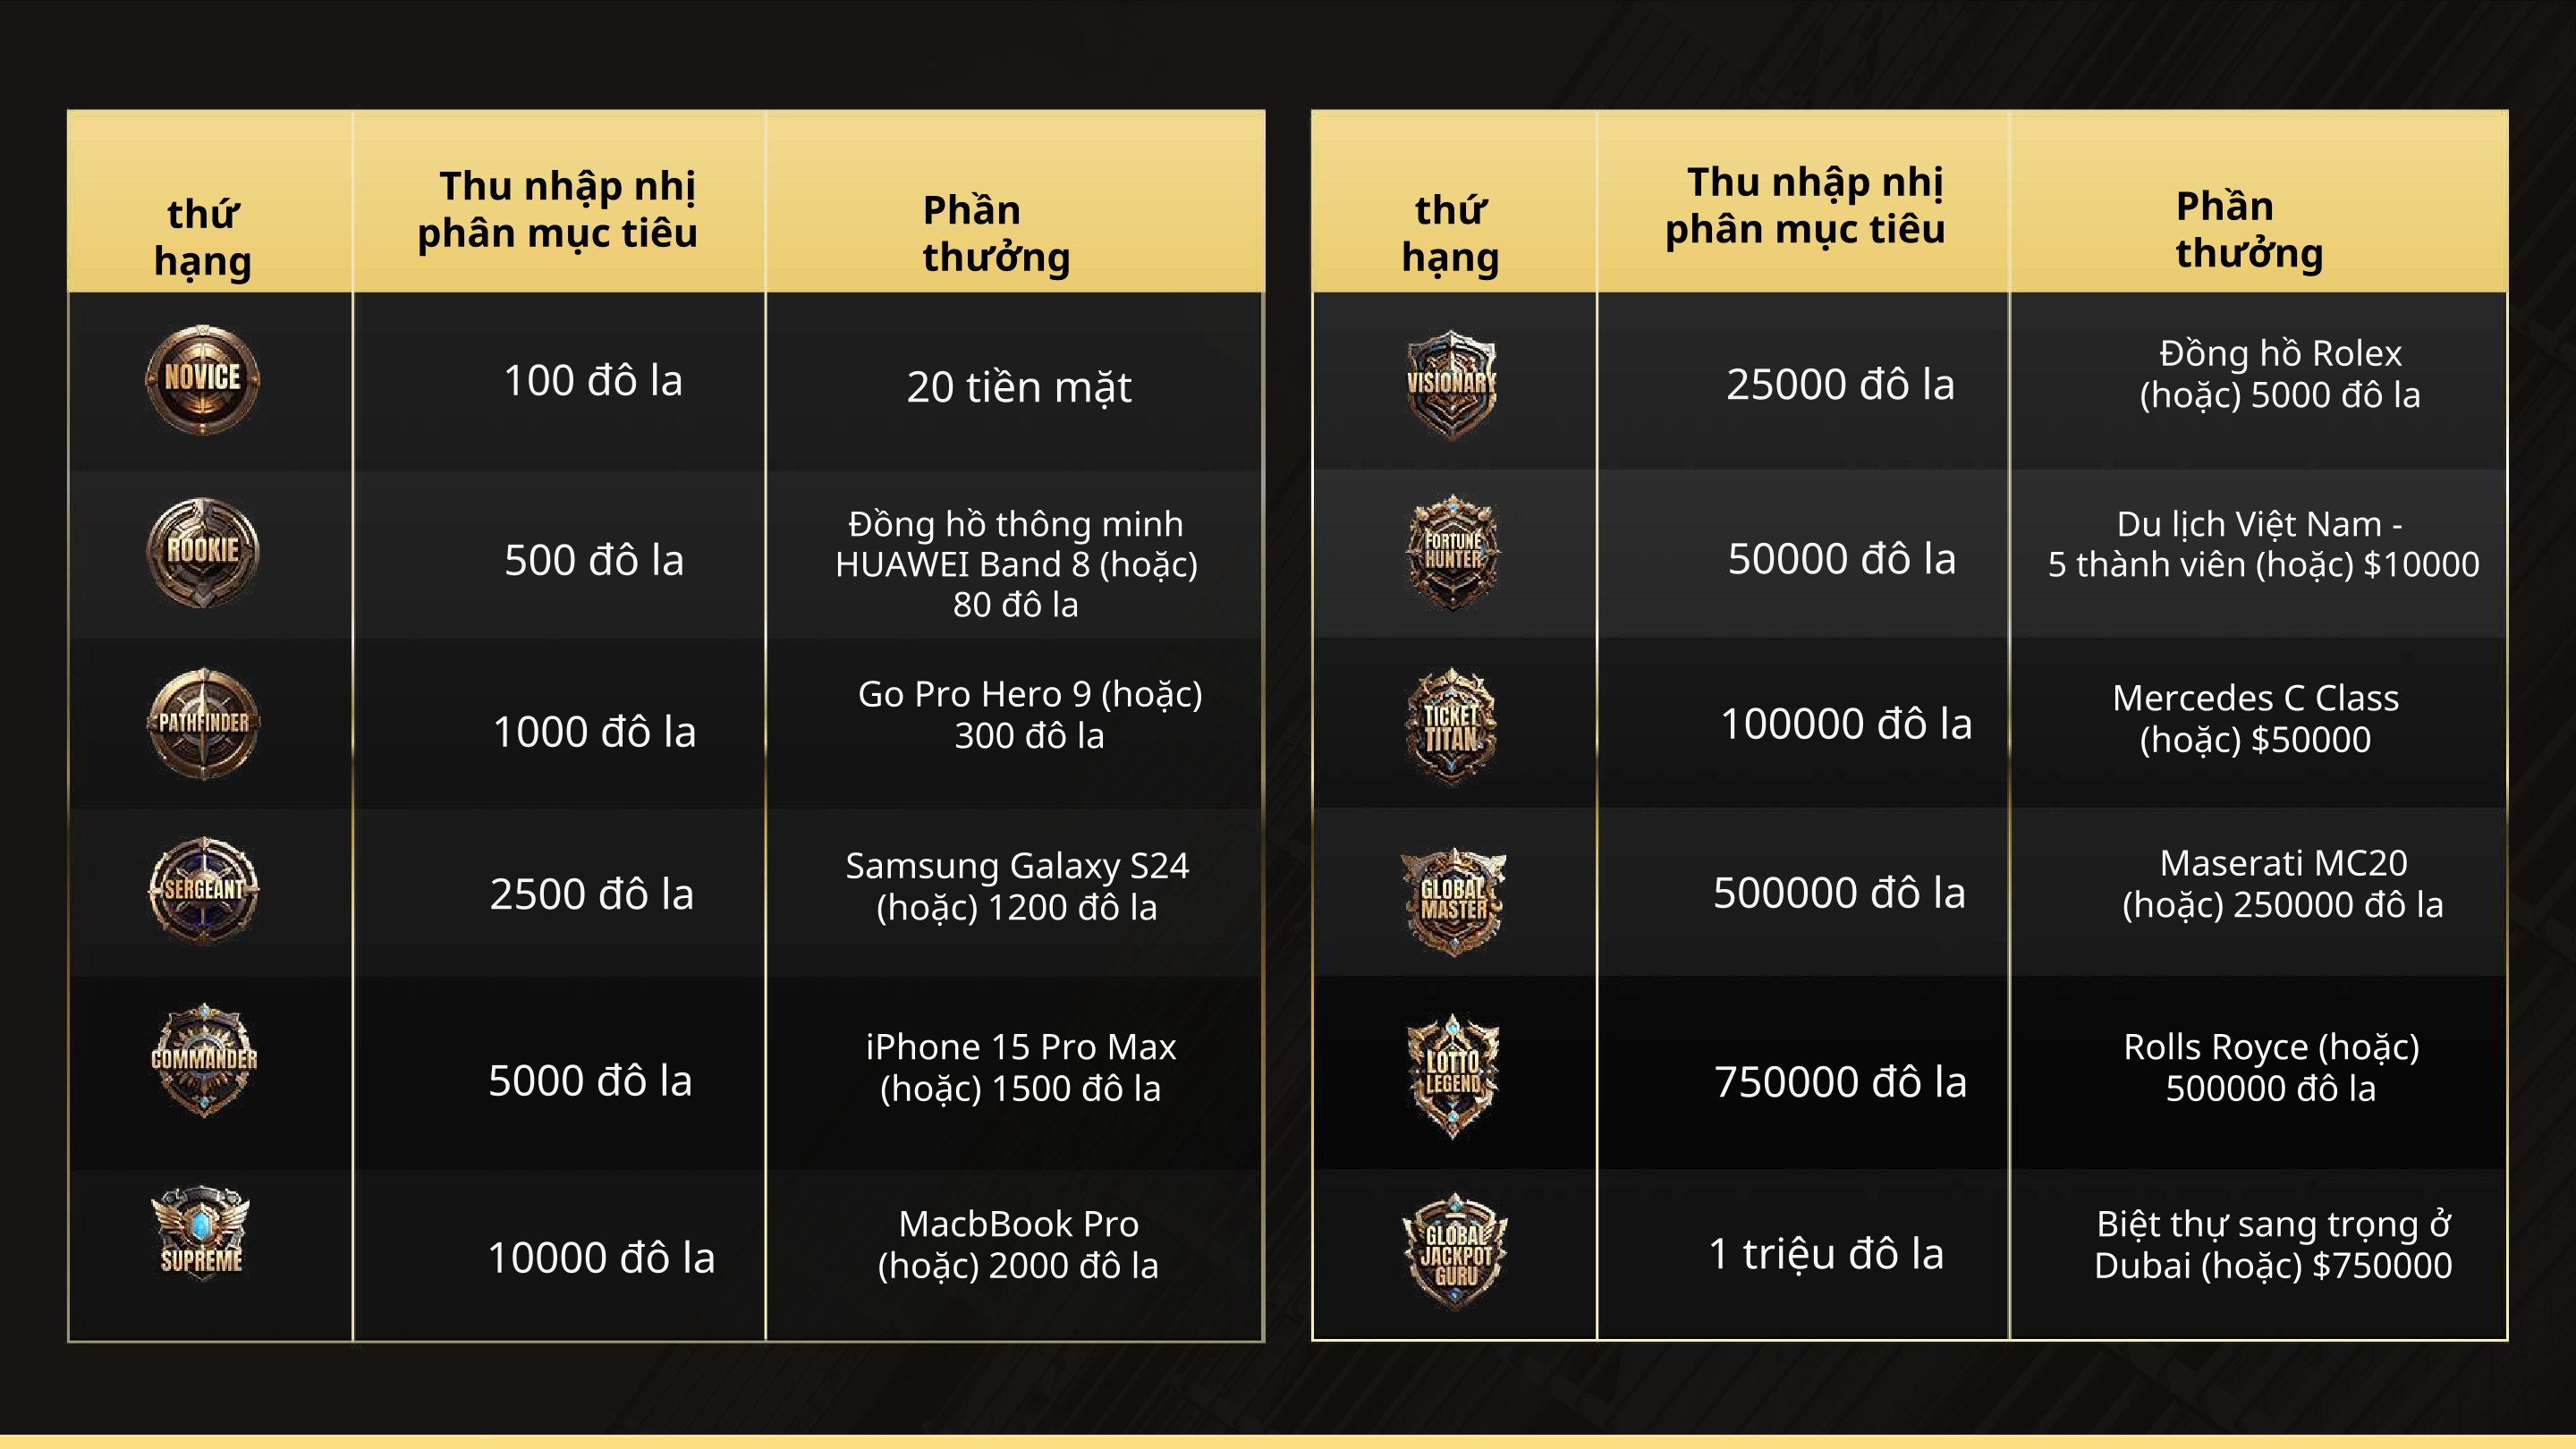Click the TICKET TITAN badge
This screenshot has width=2576, height=1449.
(1452, 726)
